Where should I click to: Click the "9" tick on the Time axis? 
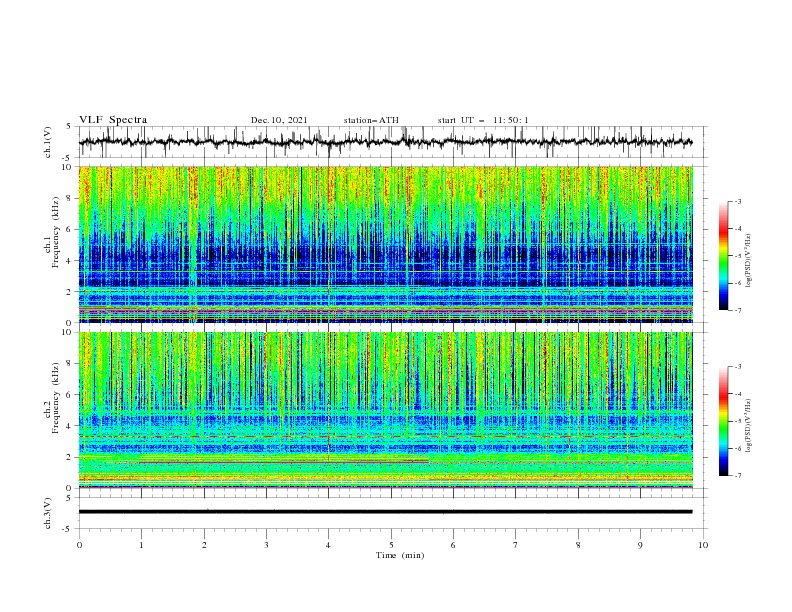pyautogui.click(x=640, y=545)
